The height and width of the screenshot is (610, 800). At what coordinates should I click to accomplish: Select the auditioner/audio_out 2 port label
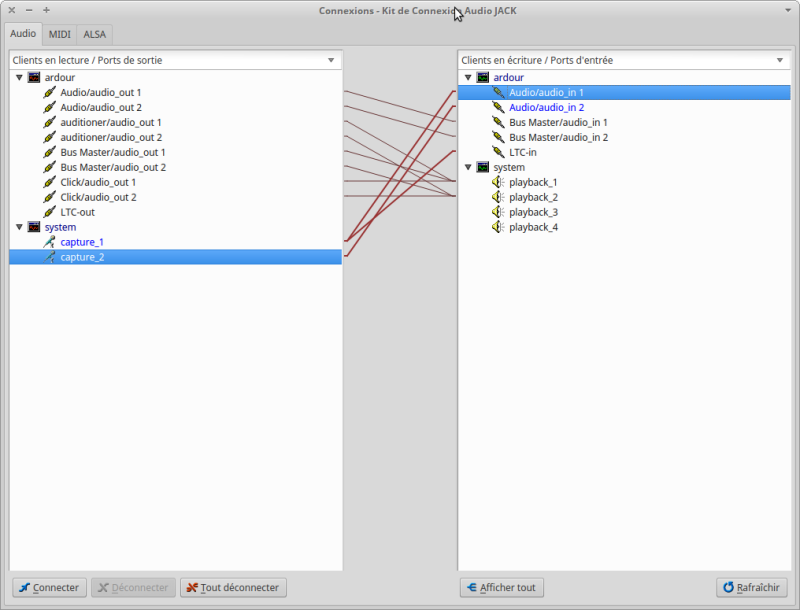(x=111, y=137)
